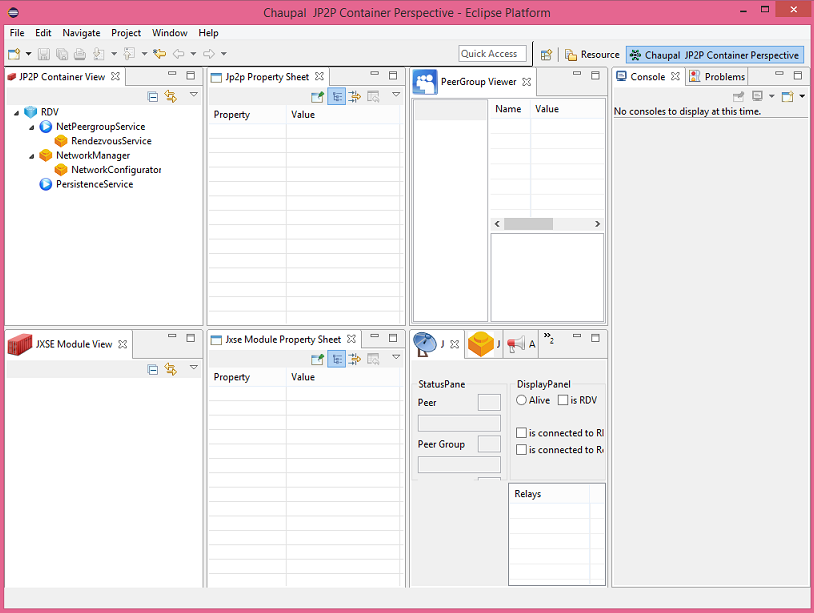The width and height of the screenshot is (814, 613).
Task: Pin Jxse Module Property Sheet to selection
Action: (317, 359)
